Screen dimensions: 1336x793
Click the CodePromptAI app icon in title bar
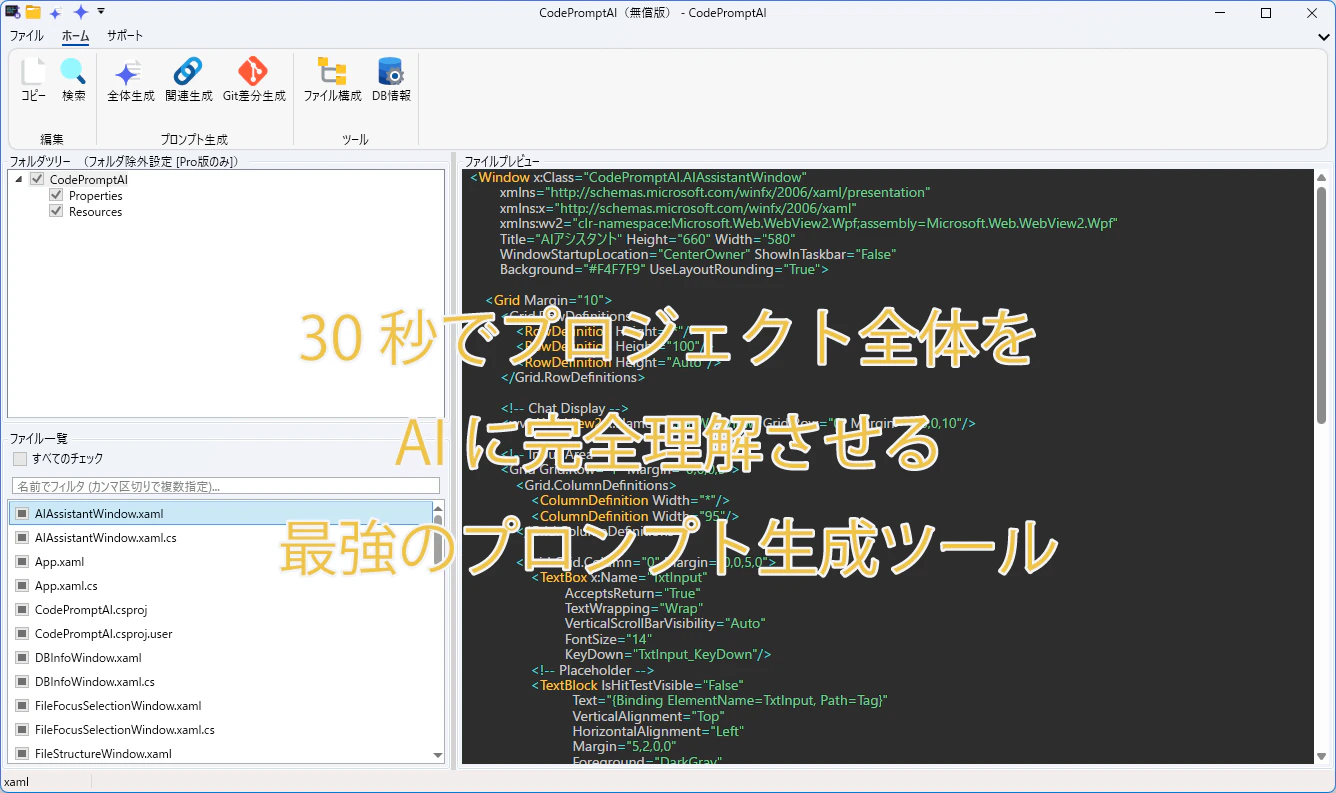click(12, 13)
